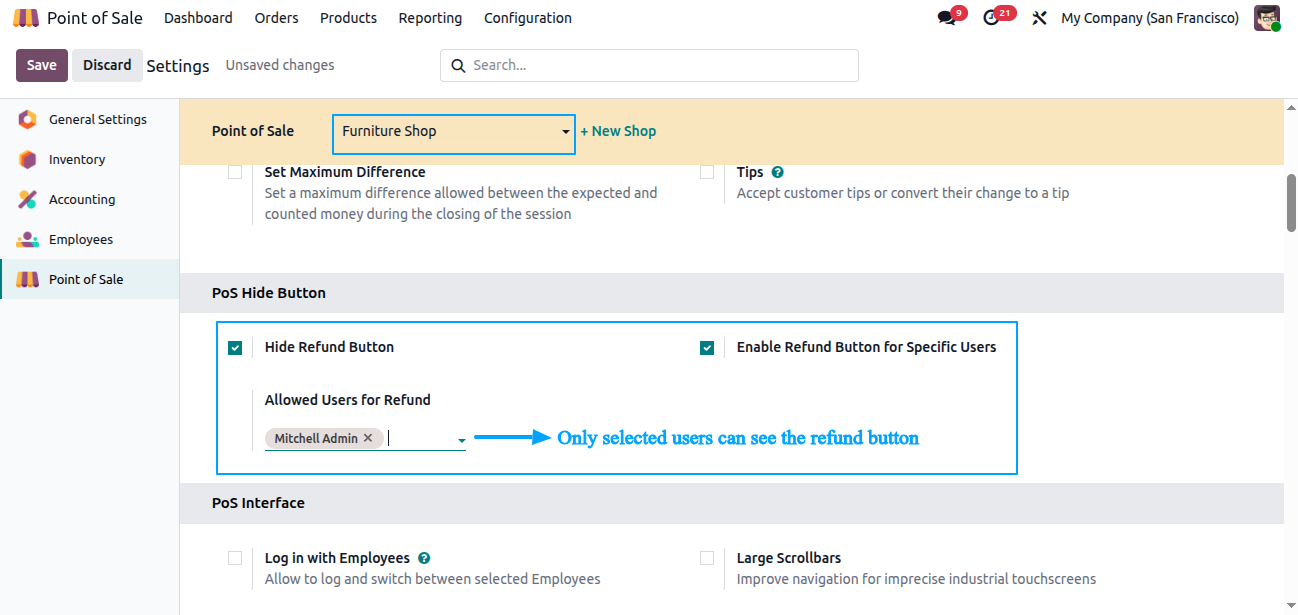Click the Employees sidebar icon
Image resolution: width=1298 pixels, height=615 pixels.
28,239
